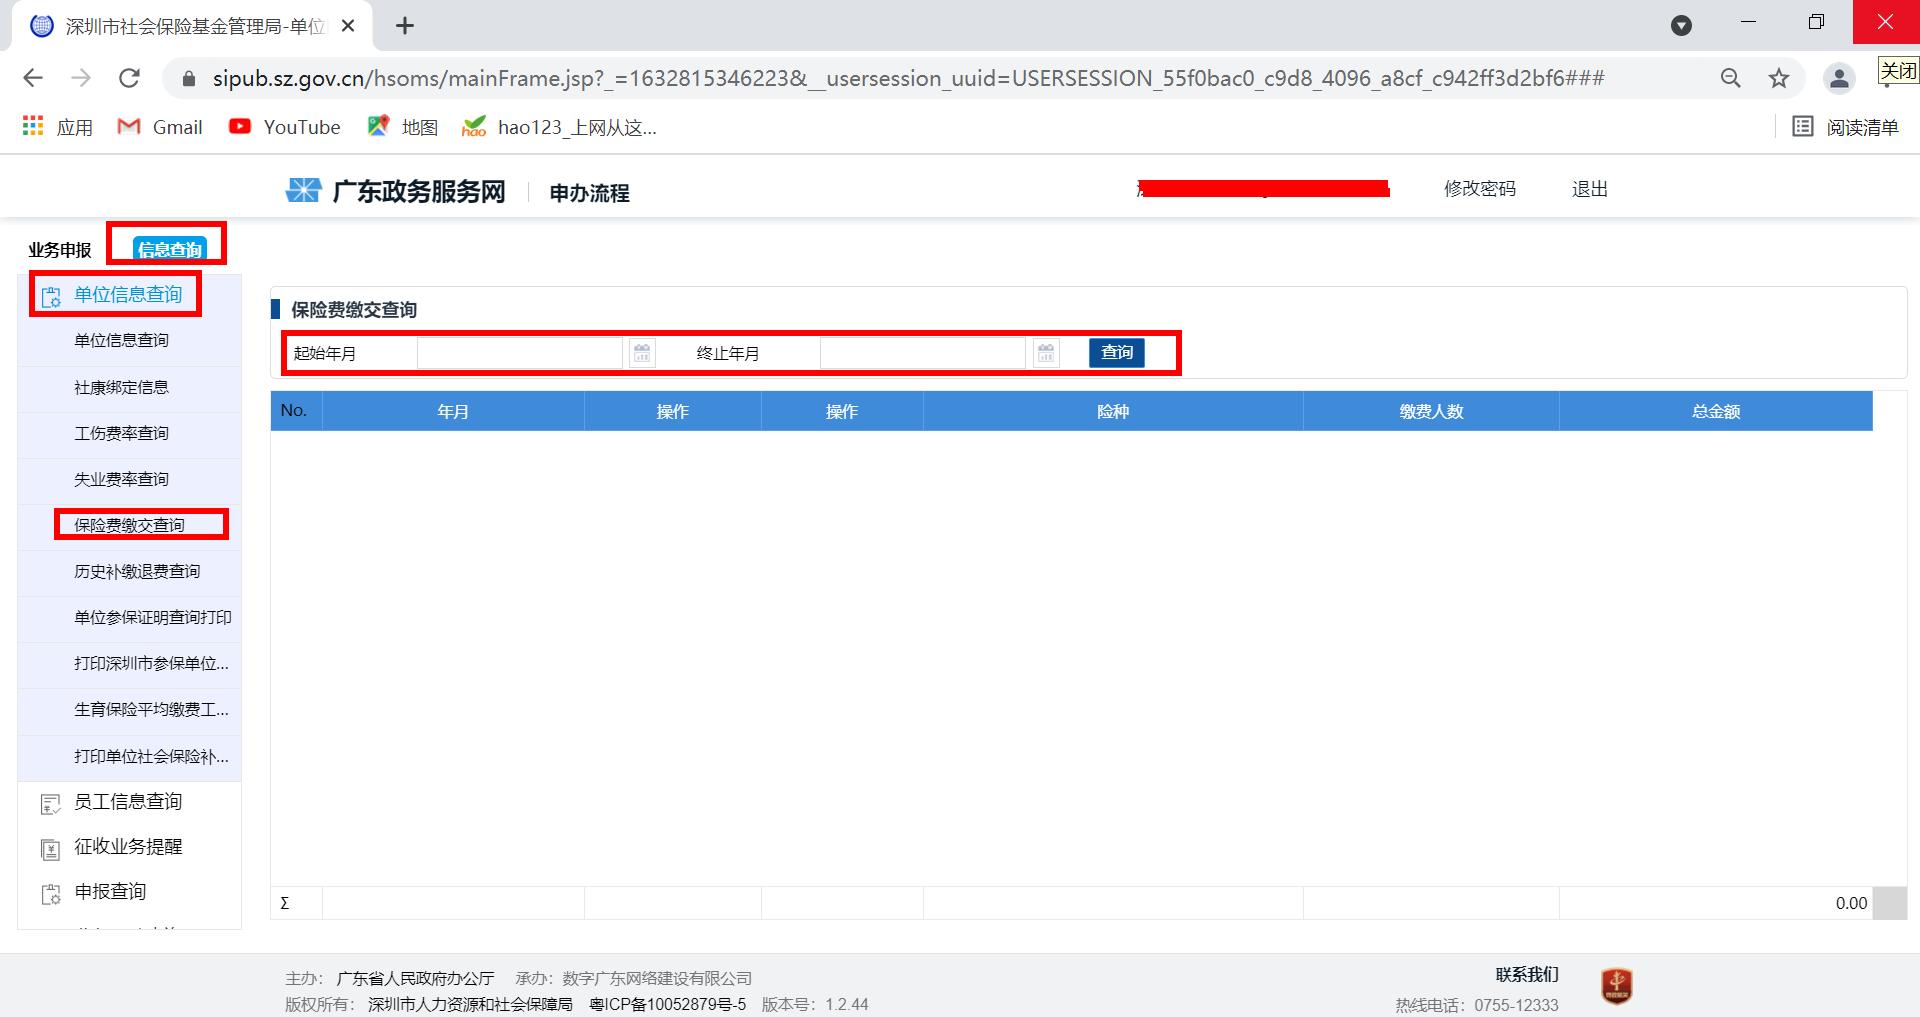1920x1017 pixels.
Task: Open 历史补缴退费查询 from the menu
Action: (136, 571)
